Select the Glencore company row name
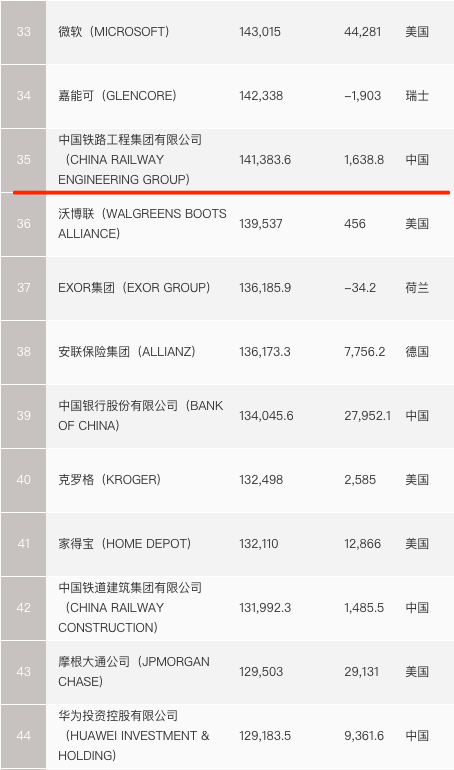This screenshot has height=770, width=454. (x=117, y=96)
